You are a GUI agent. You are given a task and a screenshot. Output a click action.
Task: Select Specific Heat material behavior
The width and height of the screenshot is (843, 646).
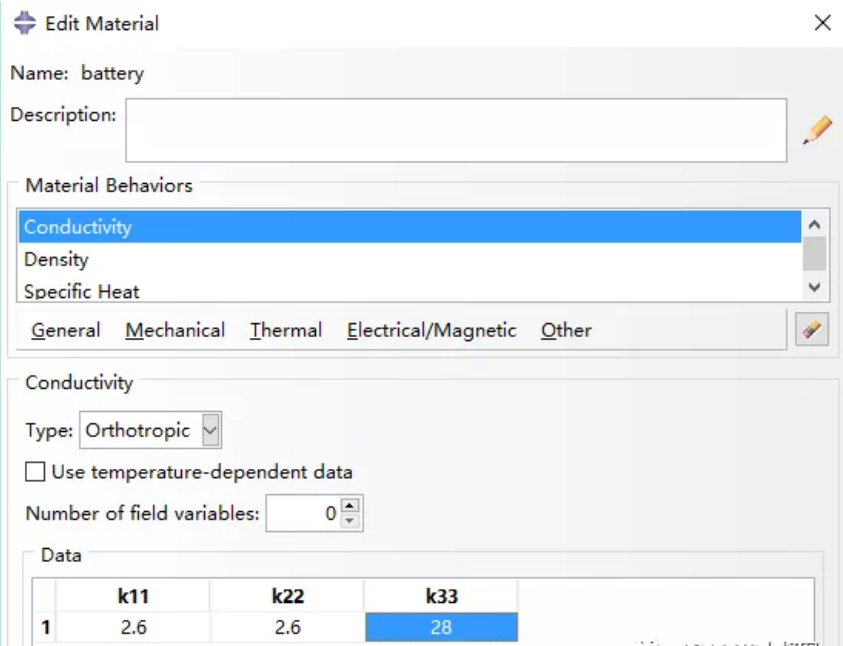[x=82, y=291]
